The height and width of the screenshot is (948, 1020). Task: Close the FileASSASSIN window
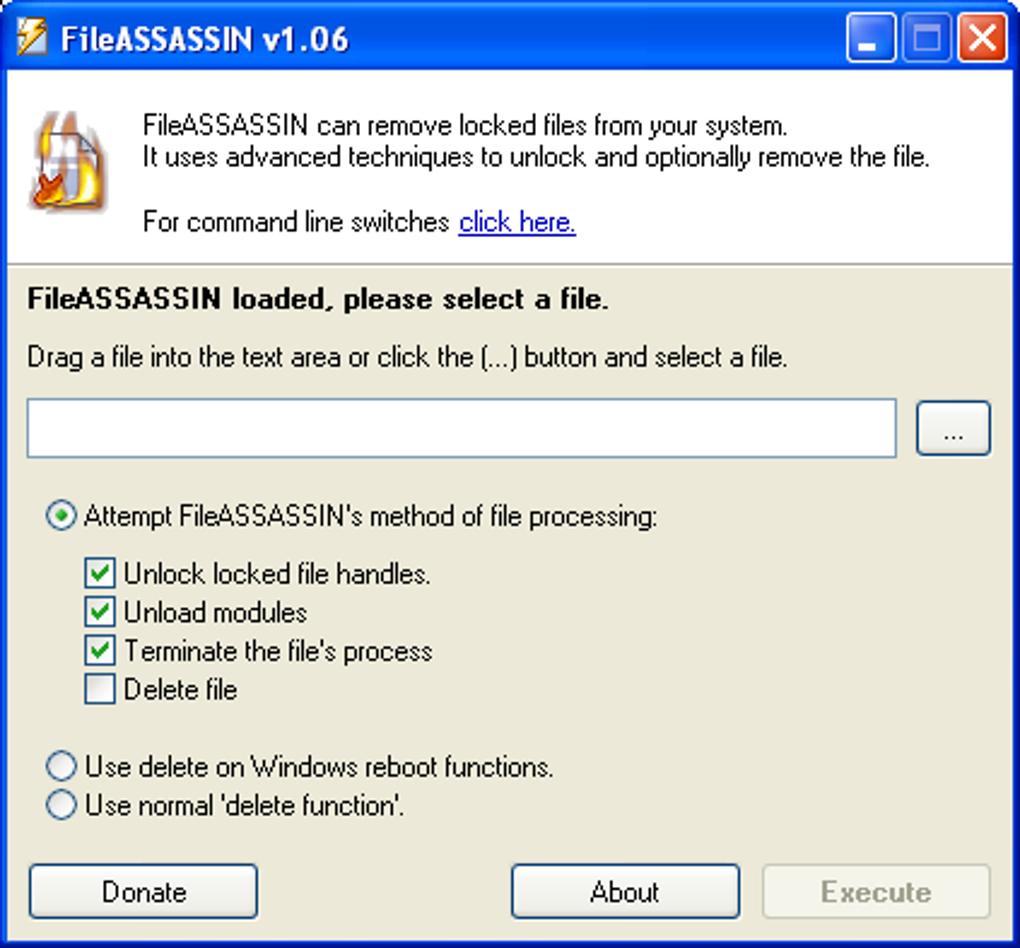pos(982,38)
